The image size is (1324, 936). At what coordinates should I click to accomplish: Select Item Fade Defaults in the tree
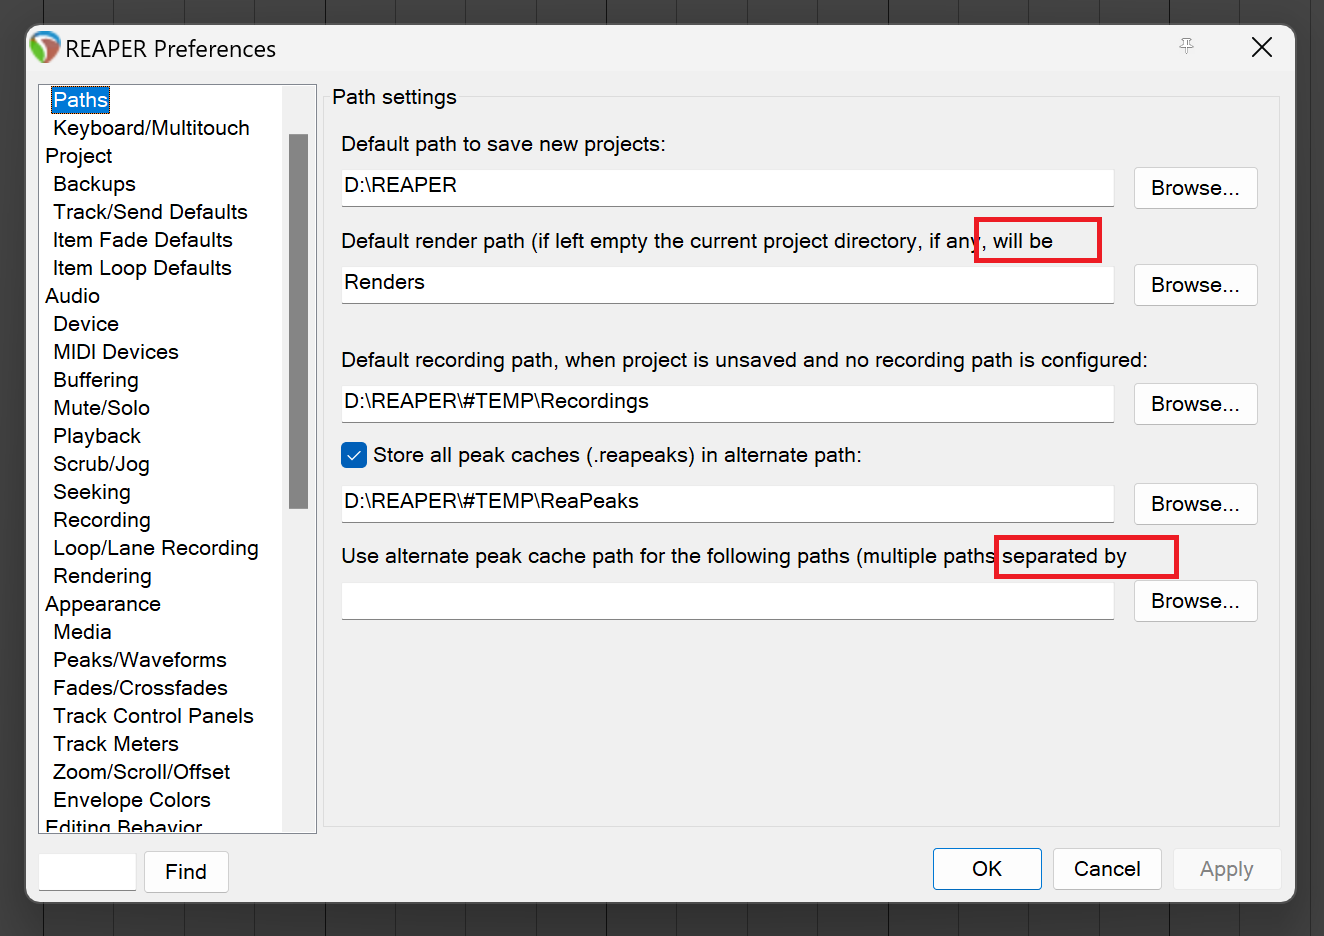point(142,240)
